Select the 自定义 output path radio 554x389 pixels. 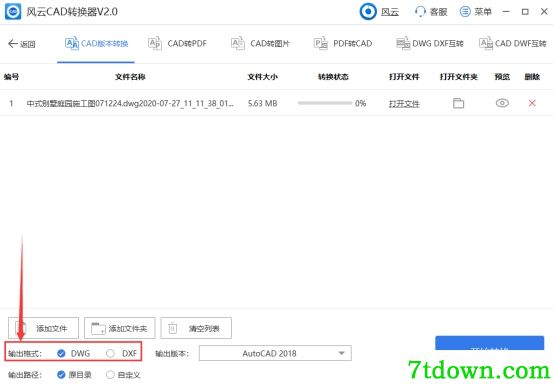tap(110, 375)
